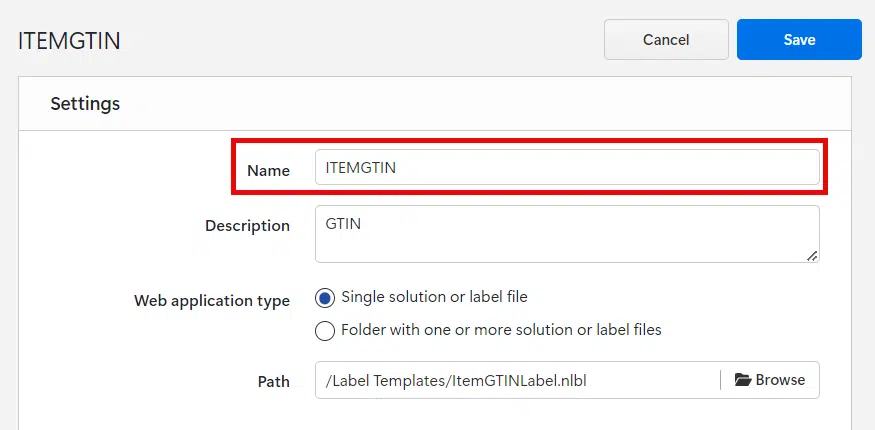Click the "Description" field label
875x430 pixels.
[247, 226]
